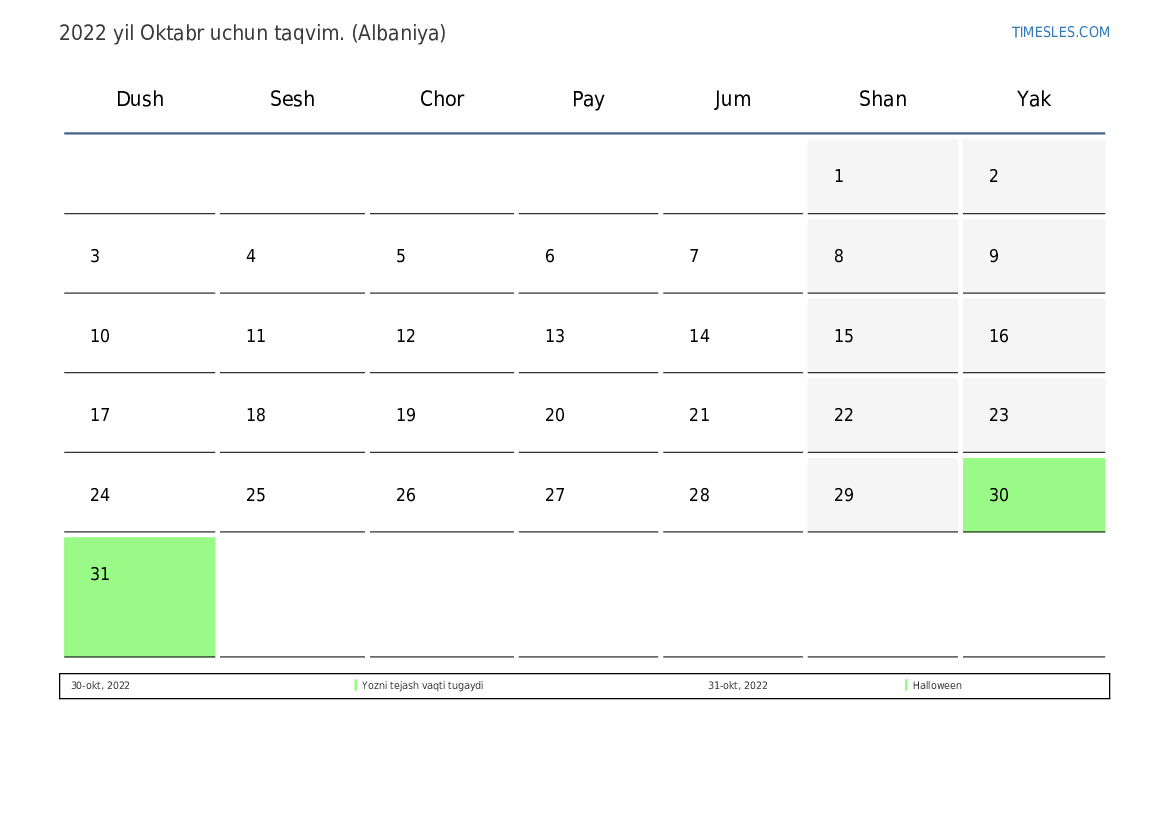Select the Sesh weekday header

[x=292, y=99]
